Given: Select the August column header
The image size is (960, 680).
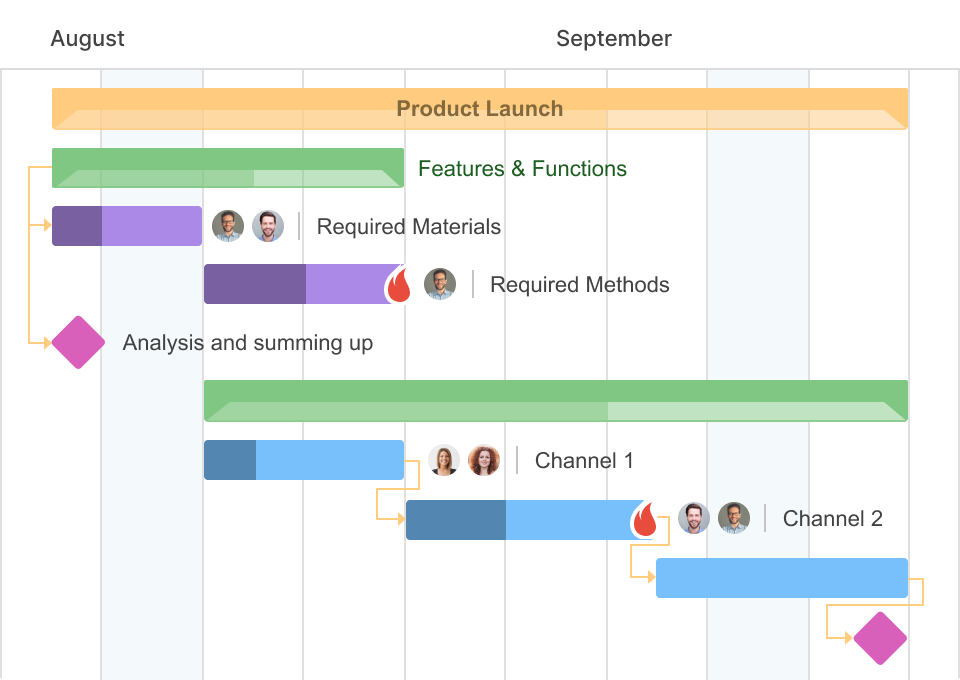Looking at the screenshot, I should click(87, 38).
